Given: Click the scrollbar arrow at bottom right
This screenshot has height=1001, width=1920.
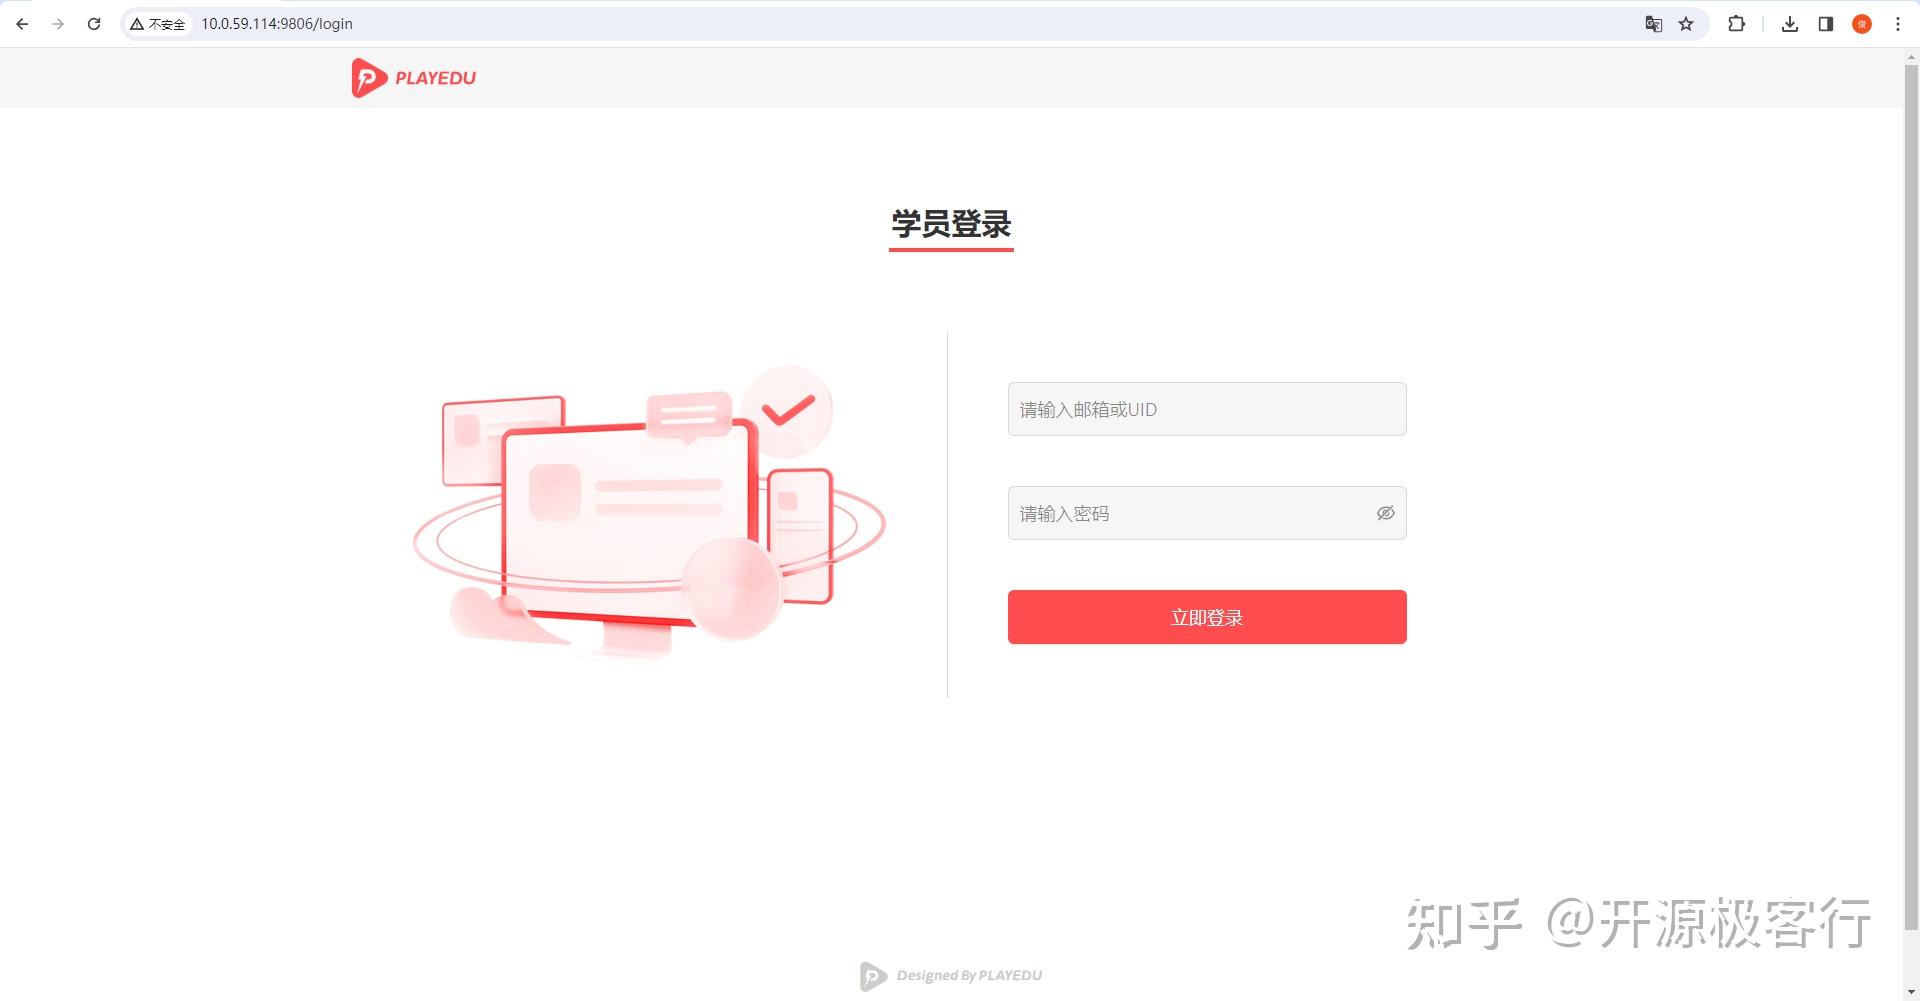Looking at the screenshot, I should click(1911, 991).
